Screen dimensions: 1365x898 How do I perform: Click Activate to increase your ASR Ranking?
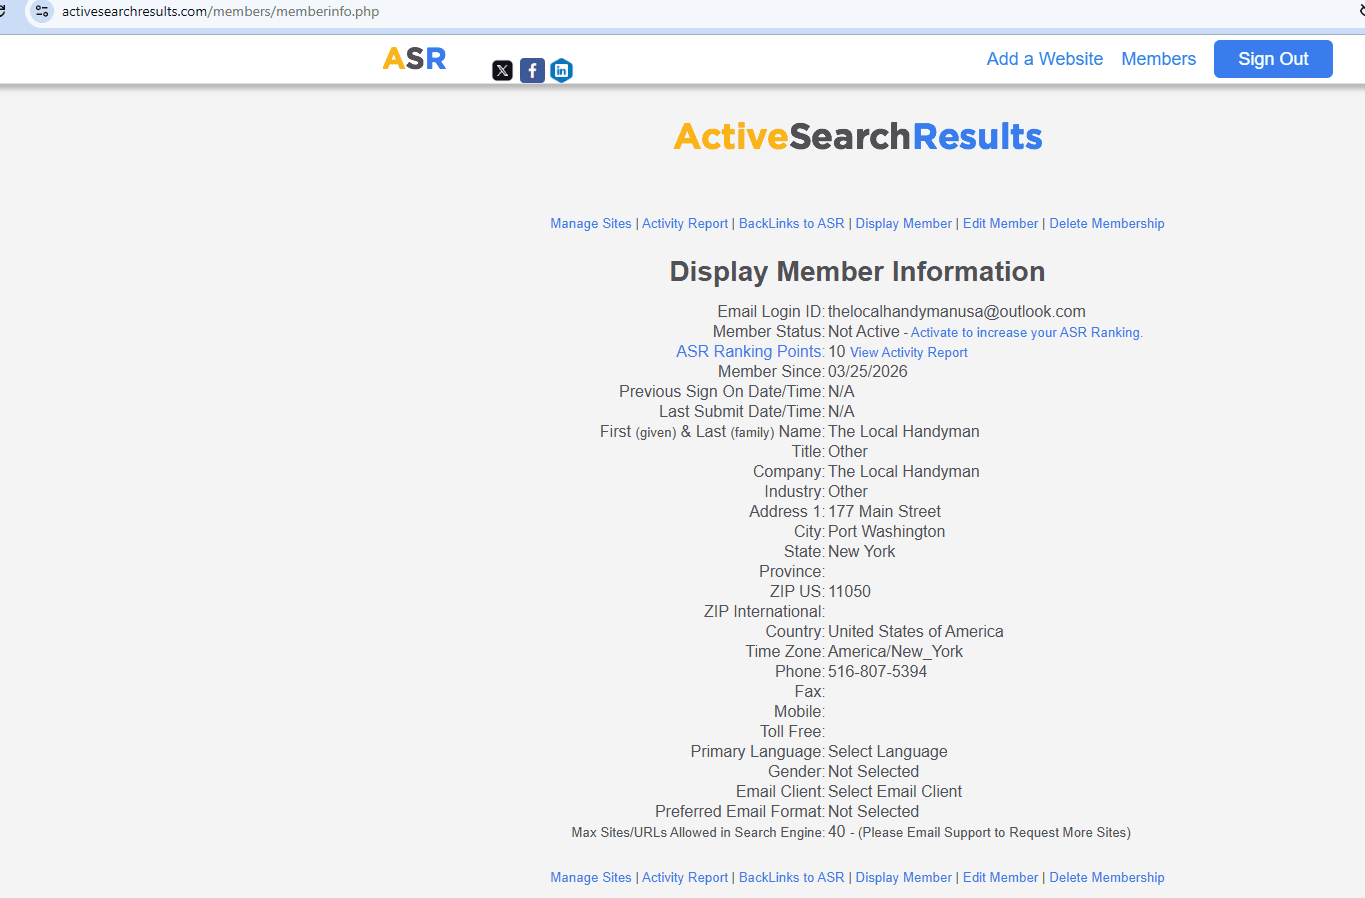click(x=1026, y=333)
